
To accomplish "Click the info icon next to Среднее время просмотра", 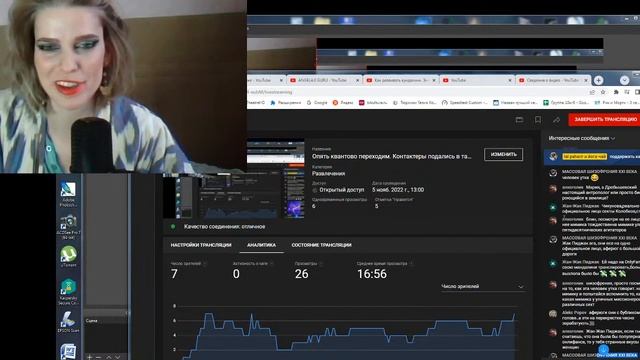I will 411,264.
